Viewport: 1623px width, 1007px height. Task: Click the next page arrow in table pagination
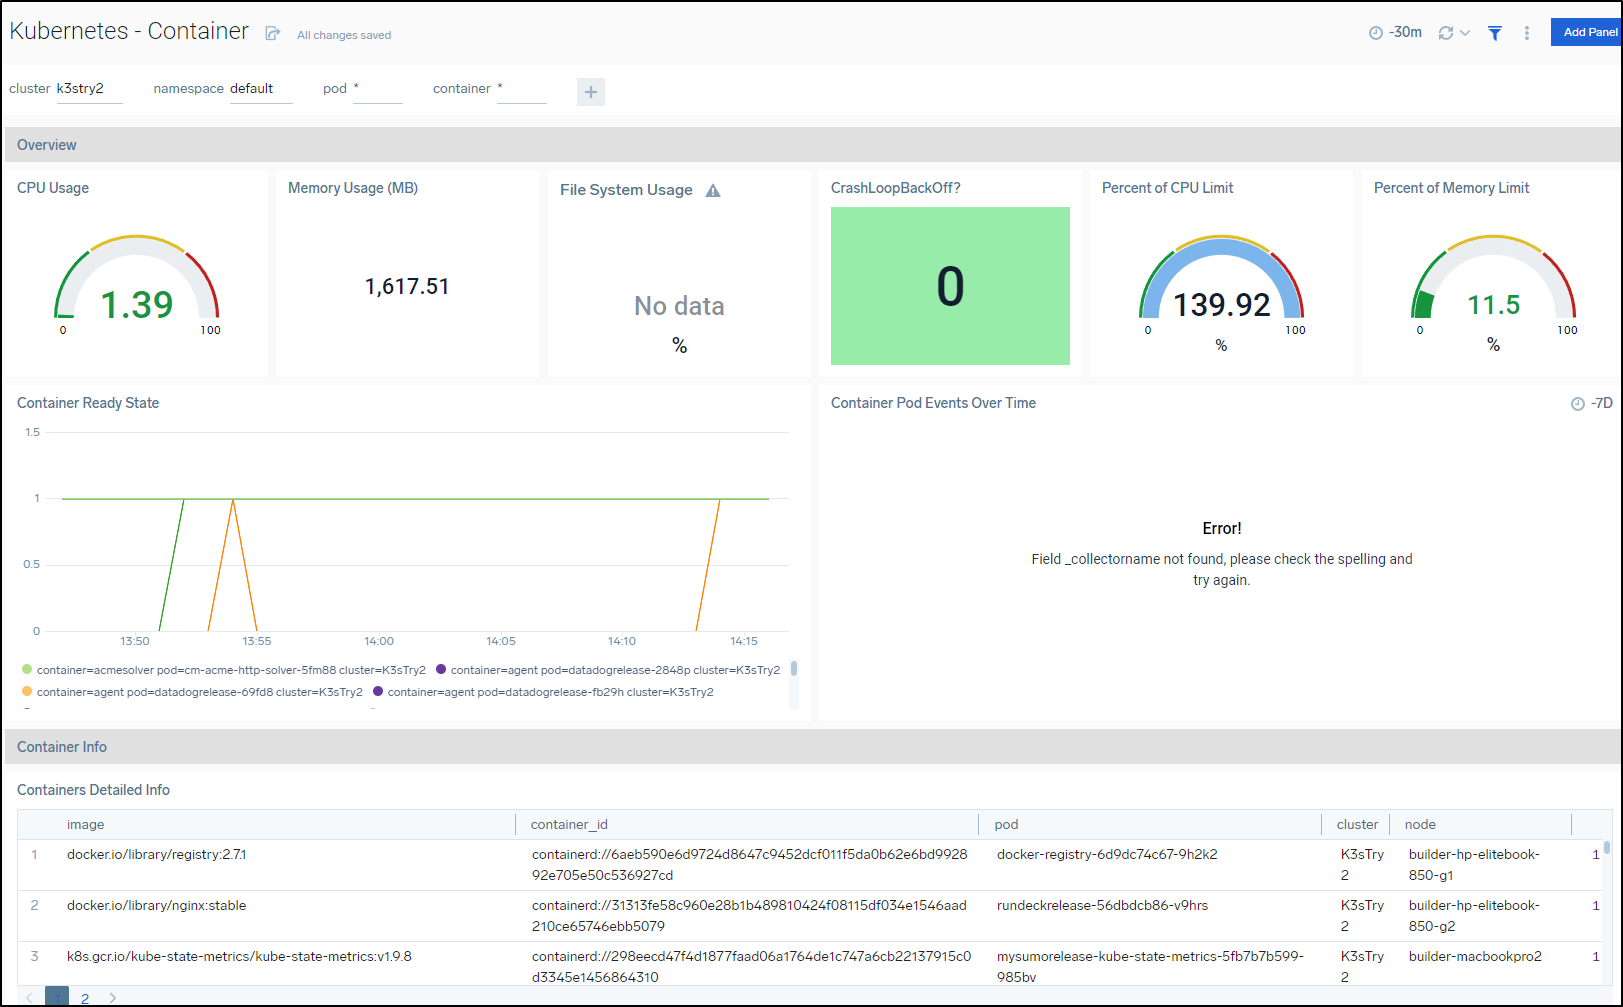[x=112, y=998]
